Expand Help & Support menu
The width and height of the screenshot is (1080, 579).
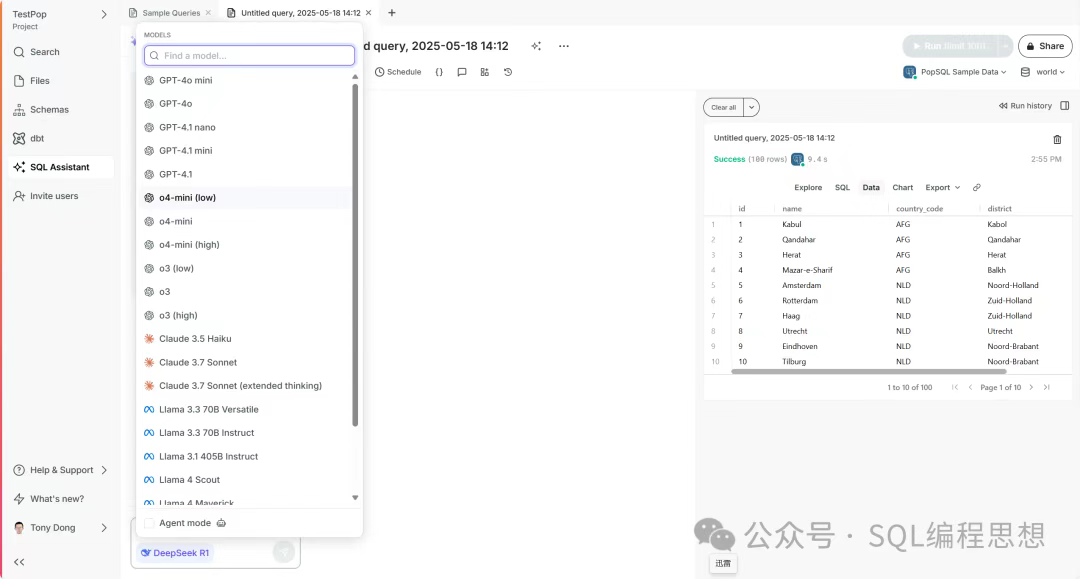[x=61, y=470]
